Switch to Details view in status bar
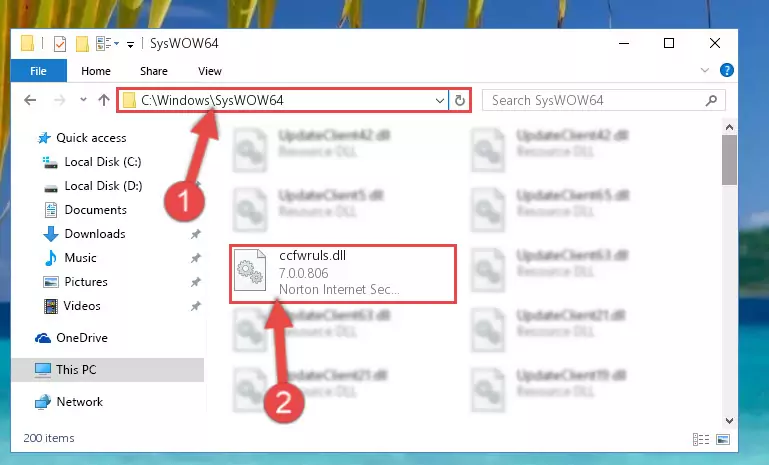The image size is (769, 465). tap(701, 439)
